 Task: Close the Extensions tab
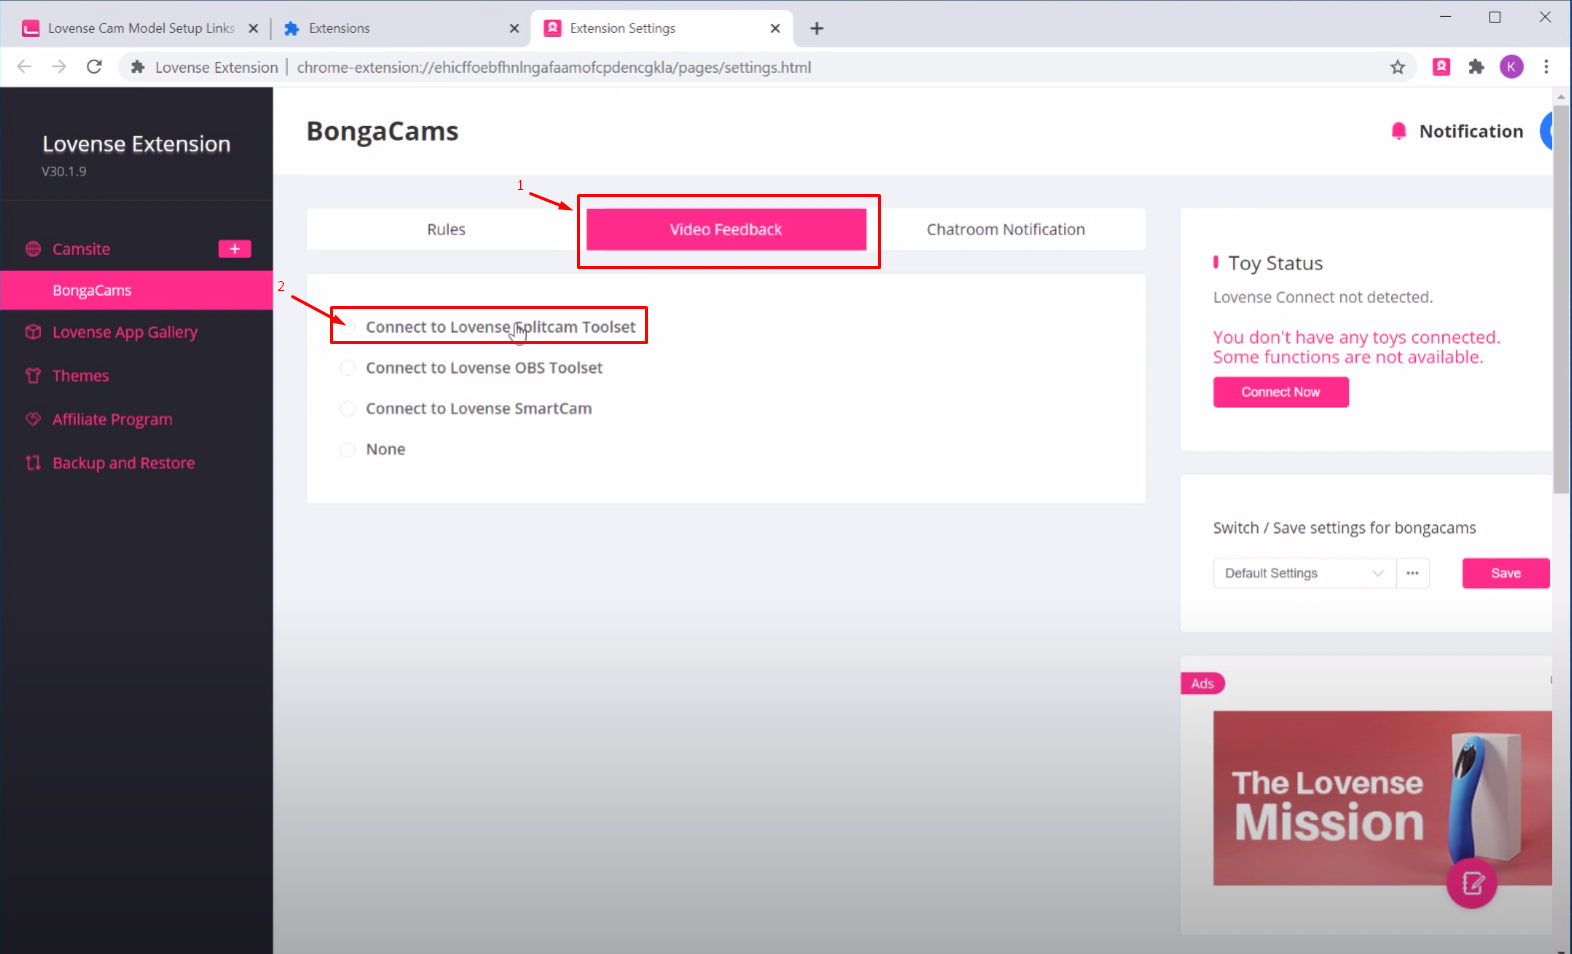(514, 28)
